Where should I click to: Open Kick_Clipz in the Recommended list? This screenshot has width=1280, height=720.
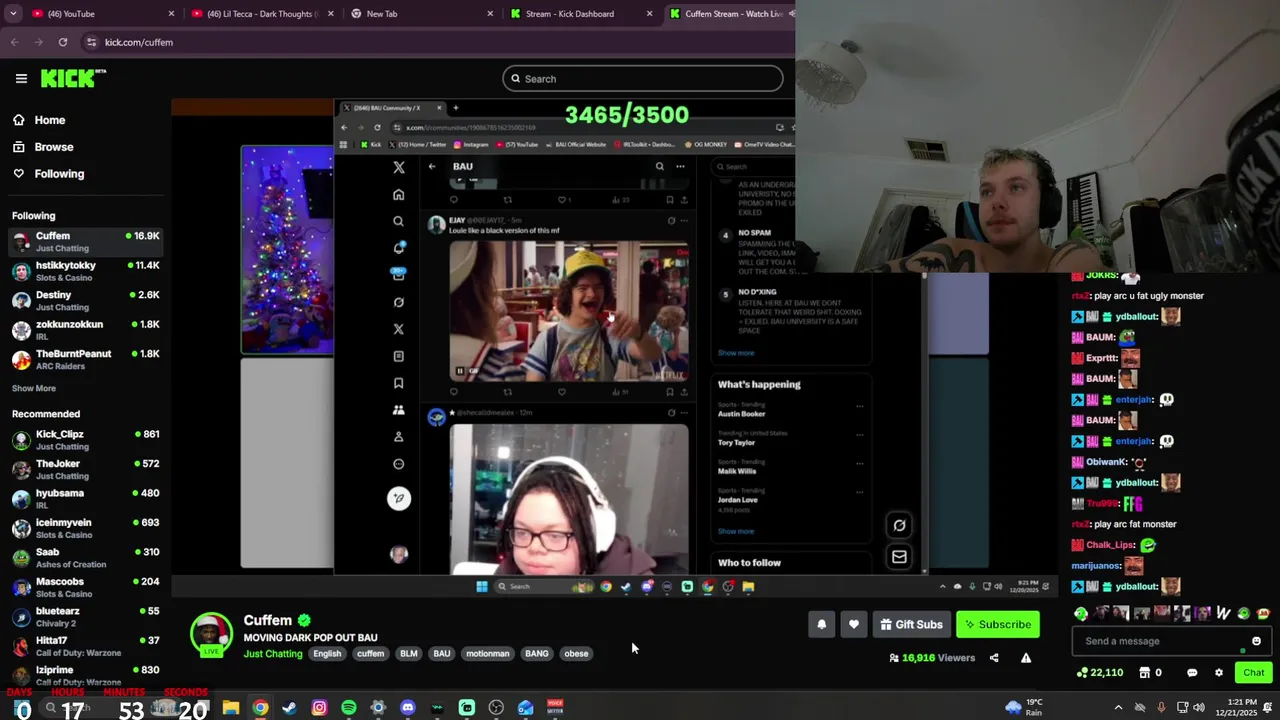[86, 440]
